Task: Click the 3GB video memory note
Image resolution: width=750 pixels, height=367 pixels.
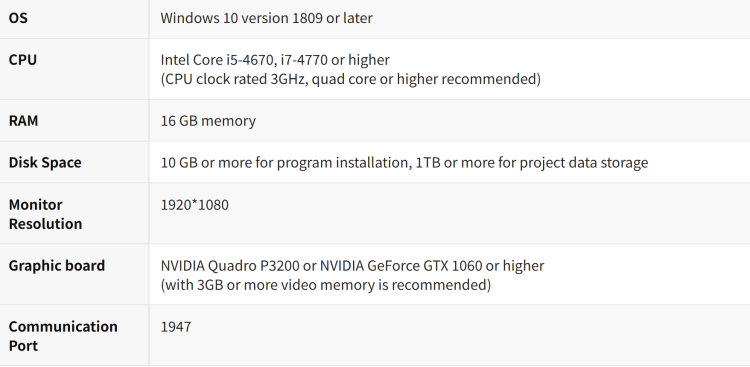Action: click(326, 285)
